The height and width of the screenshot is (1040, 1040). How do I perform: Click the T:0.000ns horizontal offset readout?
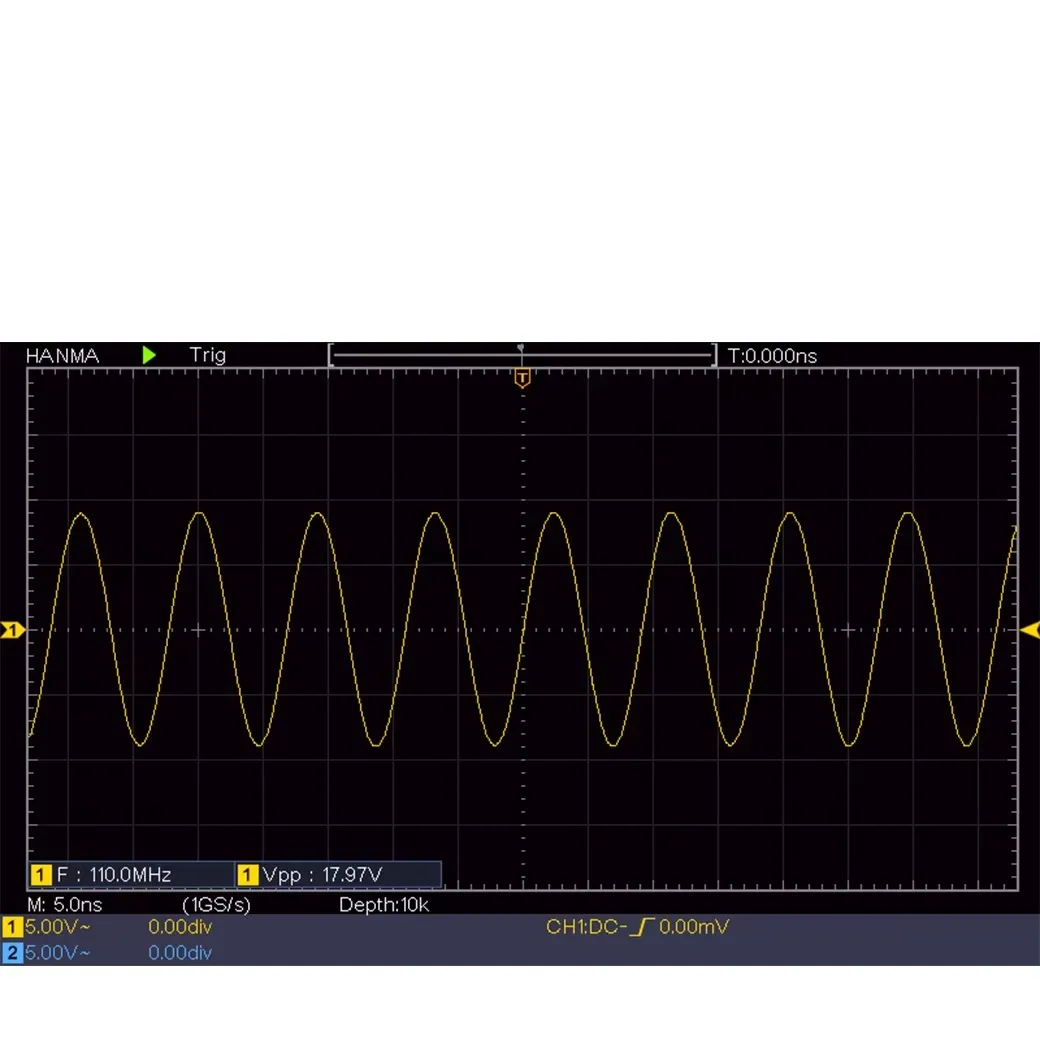pos(772,355)
